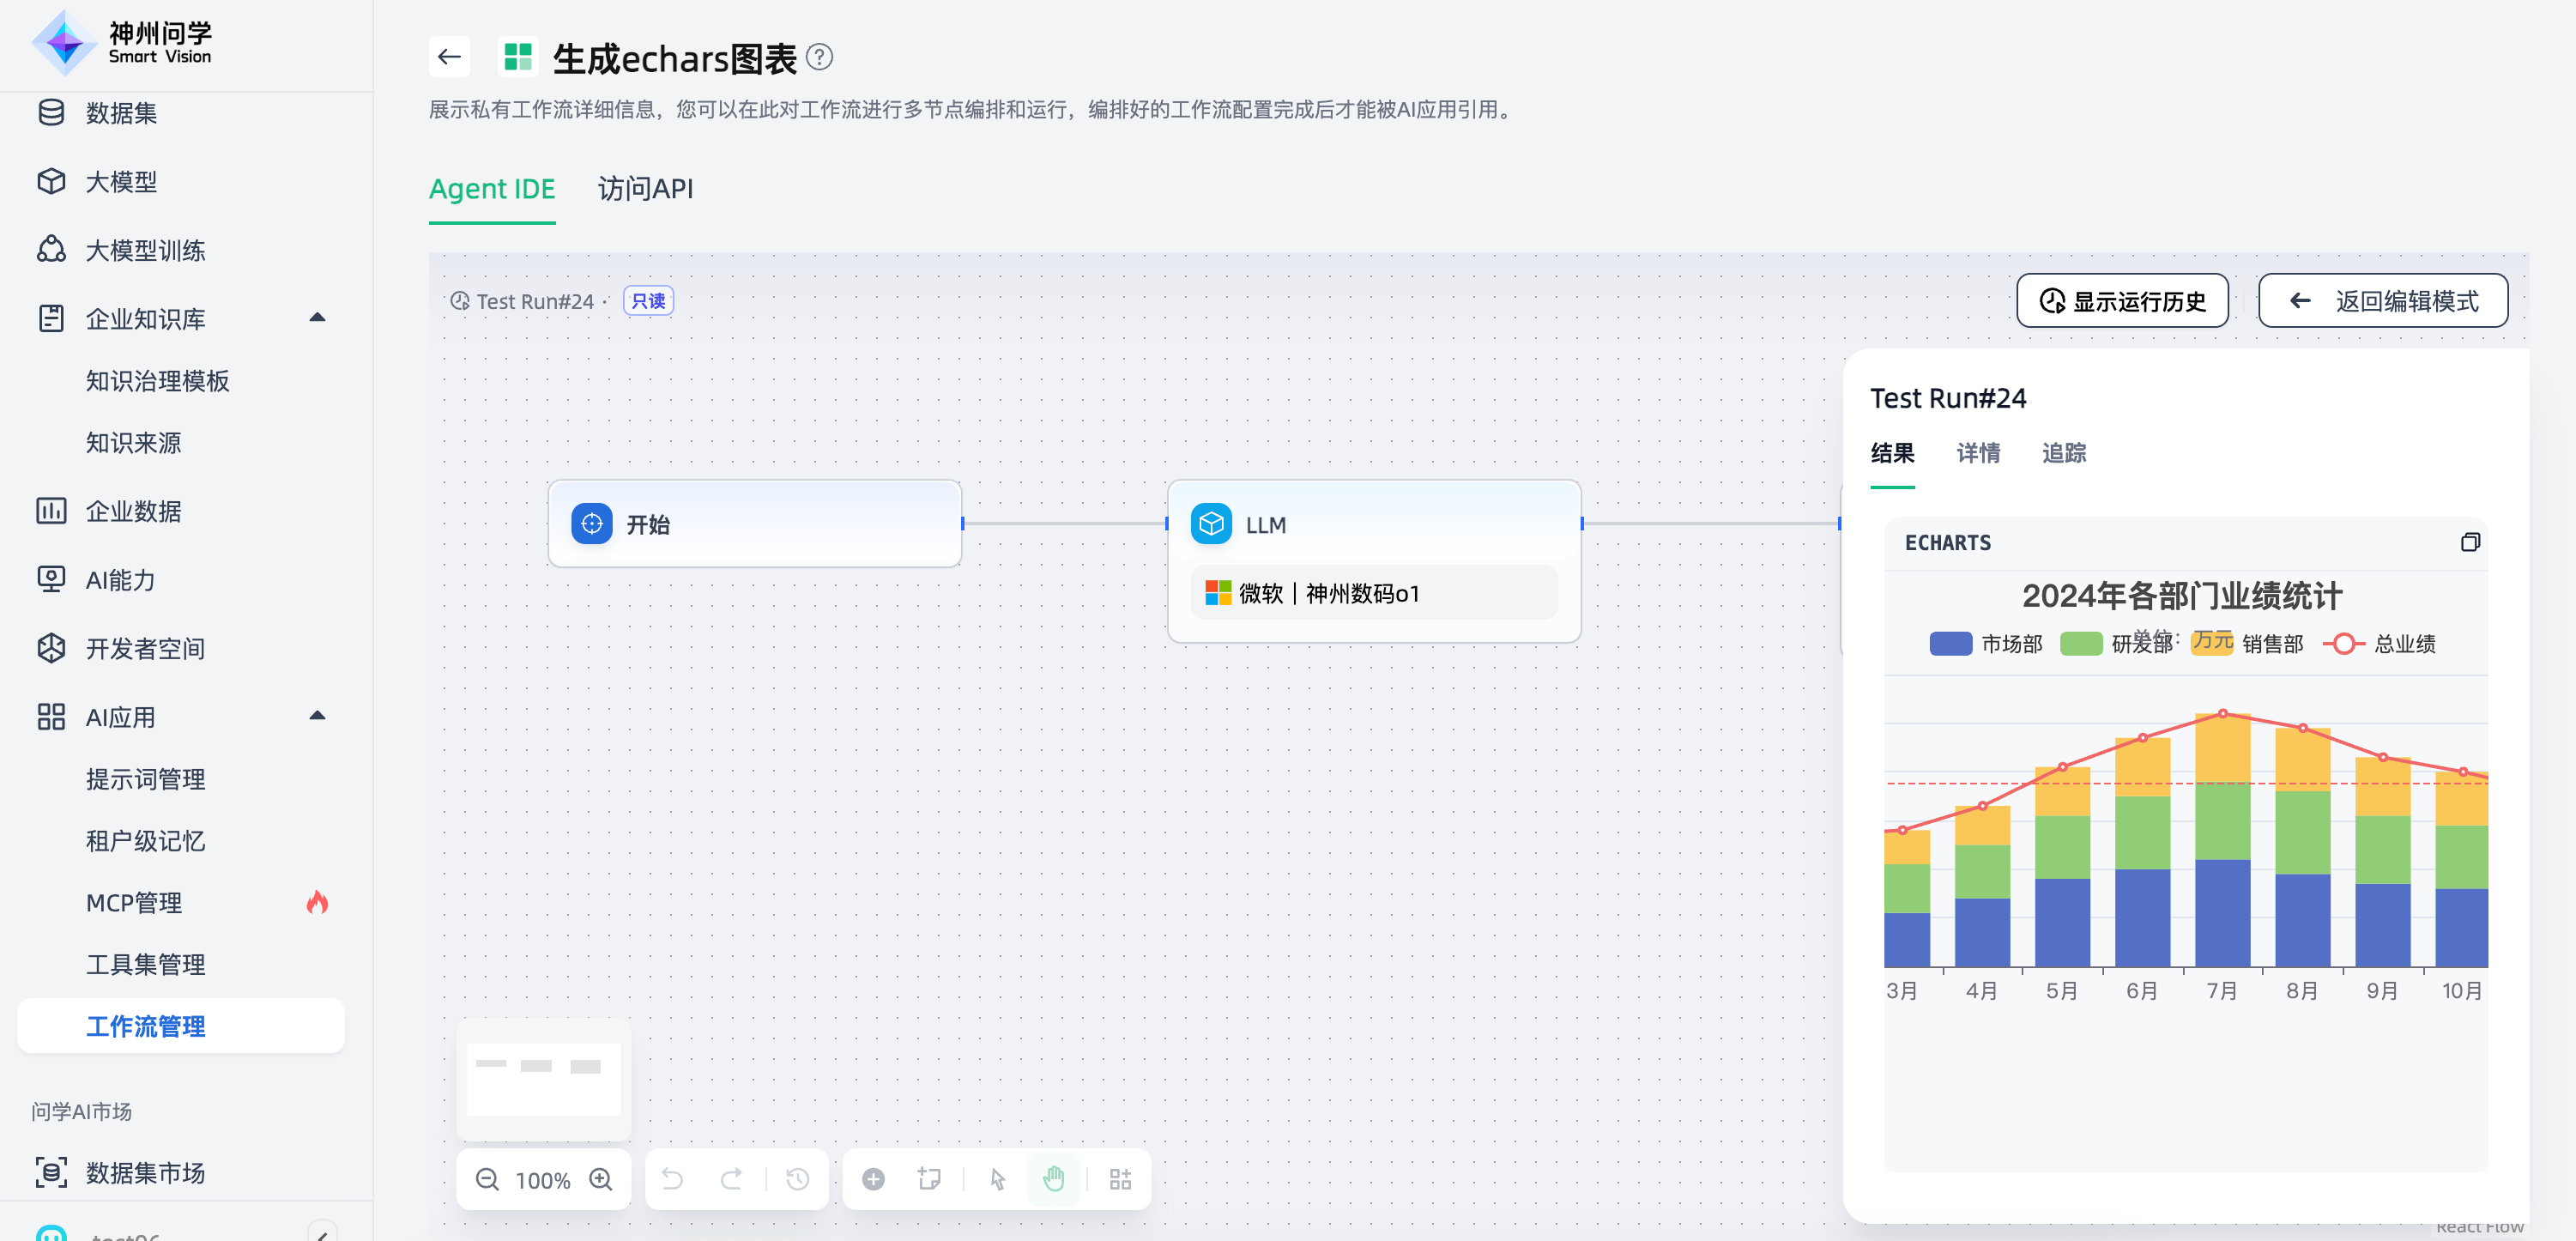Click the 开始 node target icon
The width and height of the screenshot is (2576, 1241).
point(591,524)
